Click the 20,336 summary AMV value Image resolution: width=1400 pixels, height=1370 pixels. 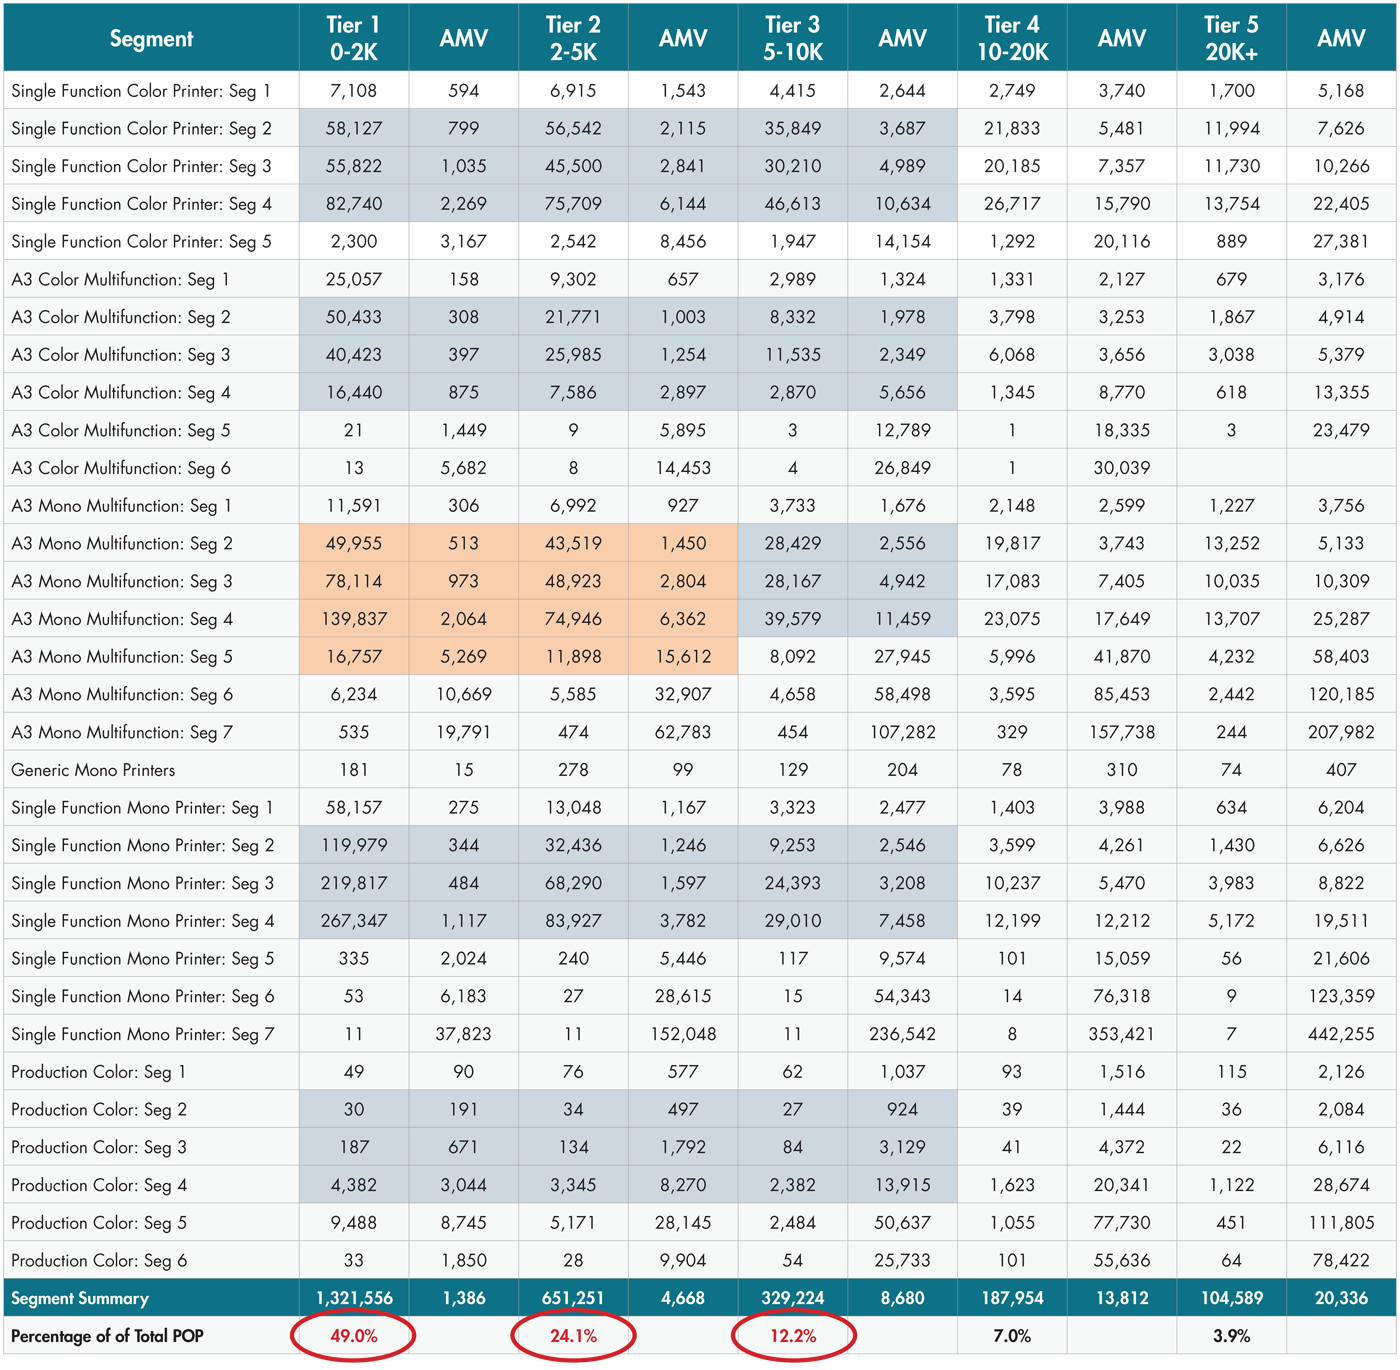1341,1299
